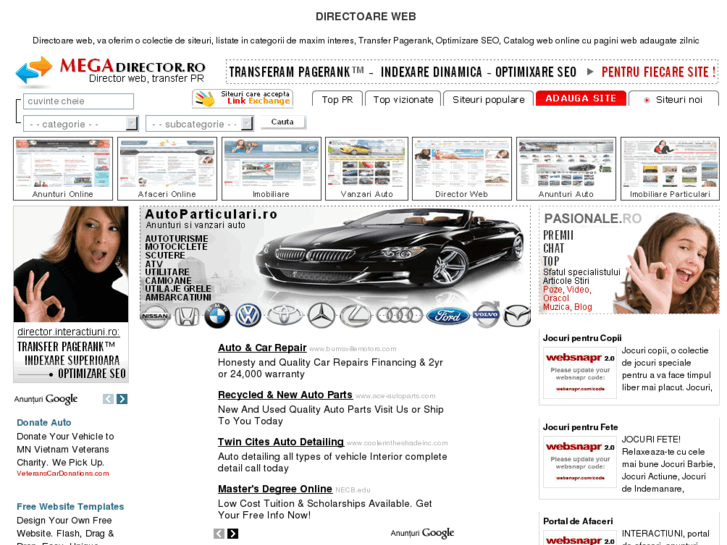Viewport: 727px width, 545px height.
Task: Open Vanzari Auto thumbnail
Action: tap(367, 168)
